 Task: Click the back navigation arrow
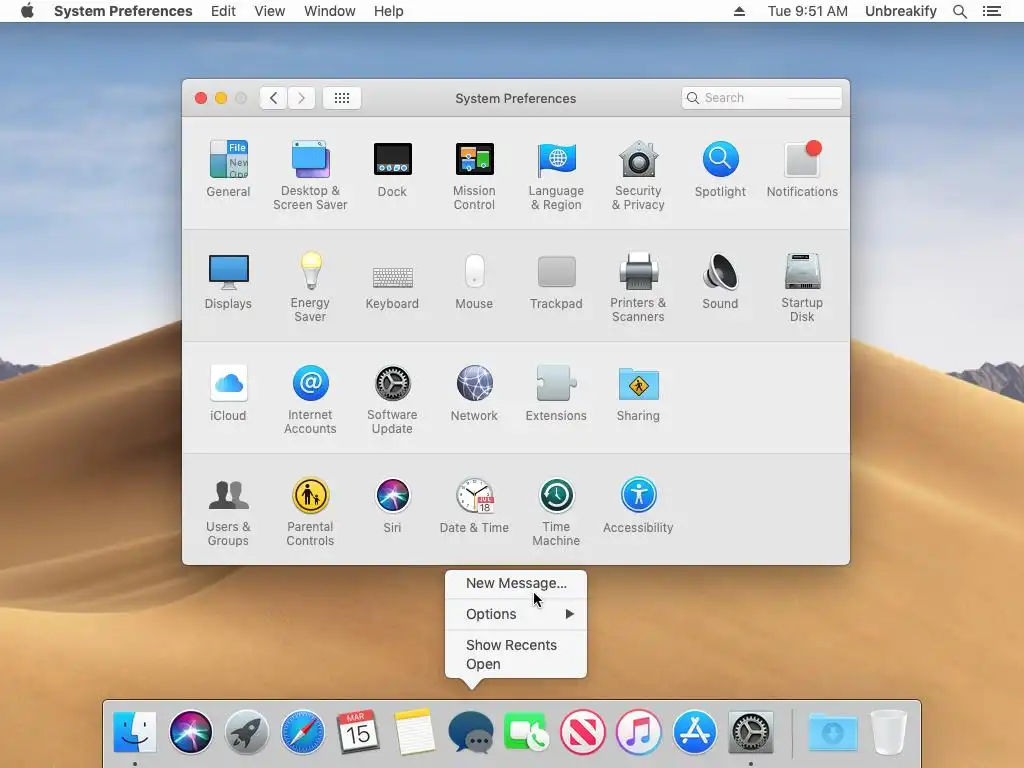[274, 98]
